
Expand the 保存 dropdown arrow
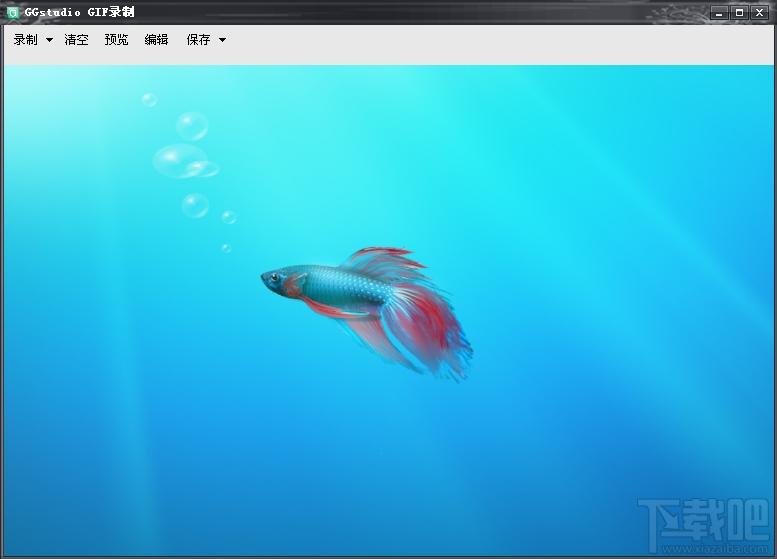tap(222, 40)
